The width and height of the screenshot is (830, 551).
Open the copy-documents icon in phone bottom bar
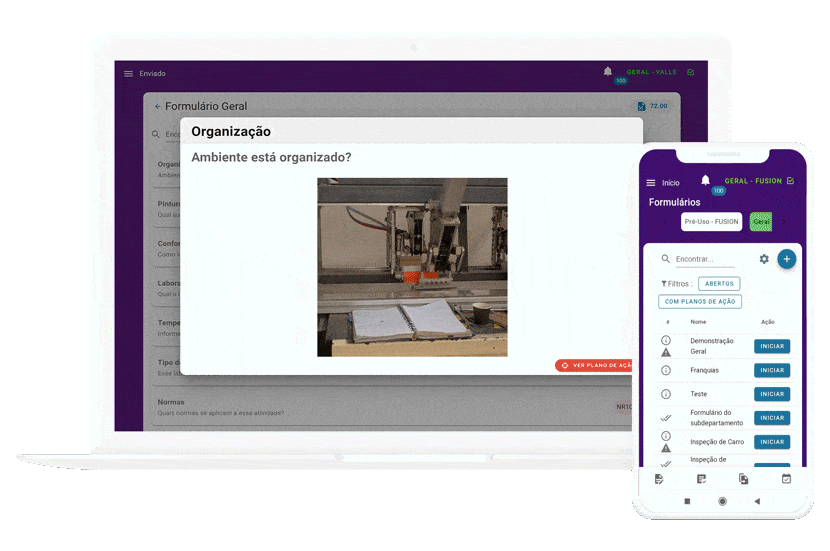[744, 479]
